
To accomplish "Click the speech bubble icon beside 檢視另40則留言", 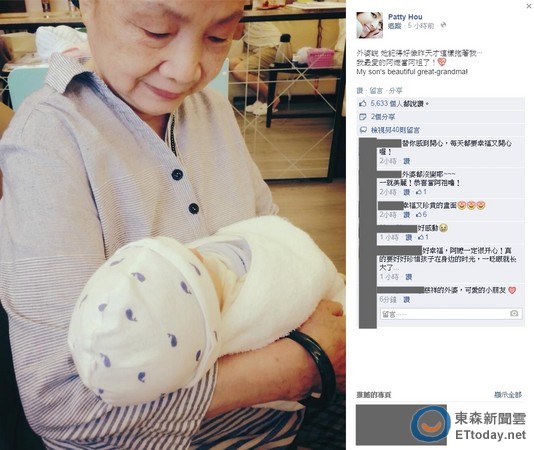I will coord(363,130).
